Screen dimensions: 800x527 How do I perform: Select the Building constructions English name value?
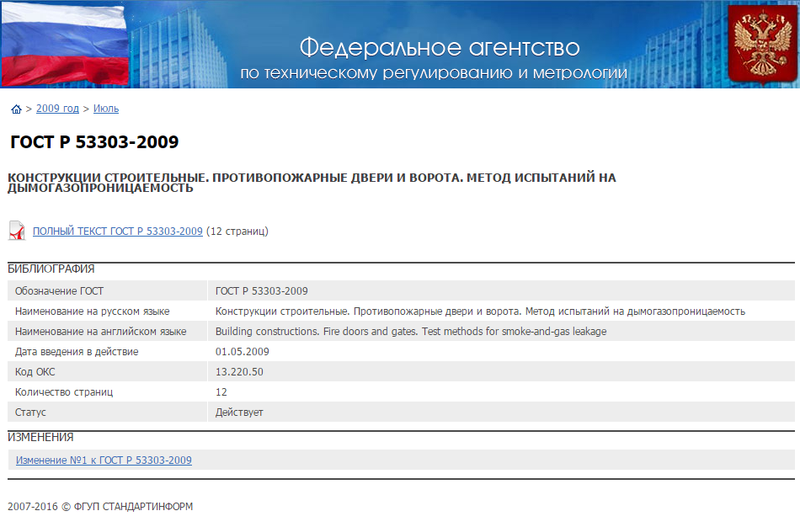pos(411,332)
